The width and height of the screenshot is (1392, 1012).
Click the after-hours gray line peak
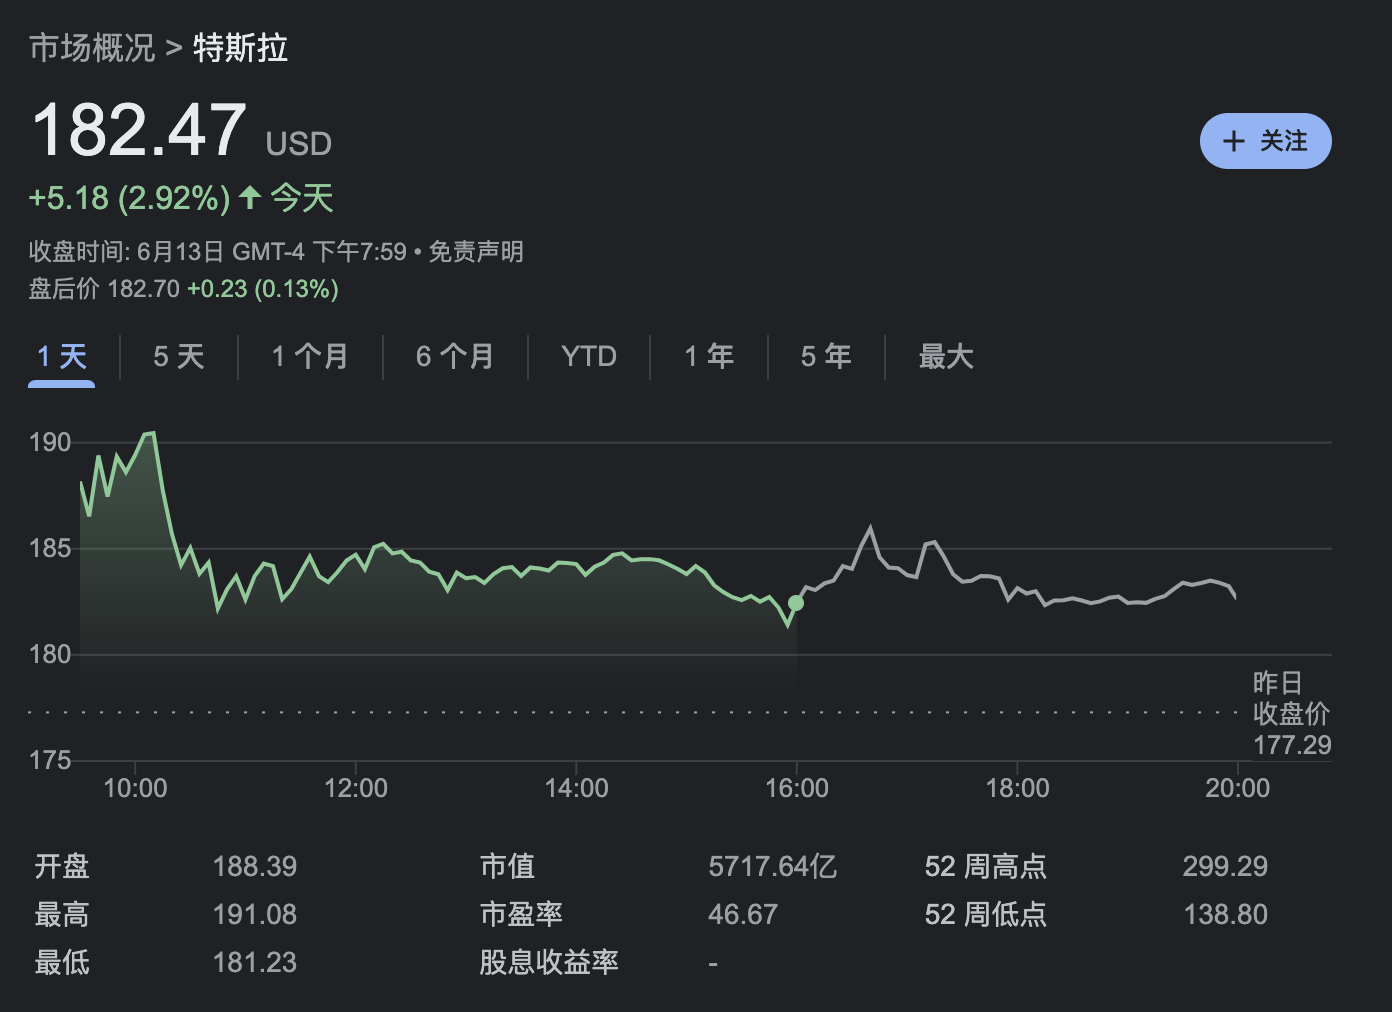(x=870, y=527)
